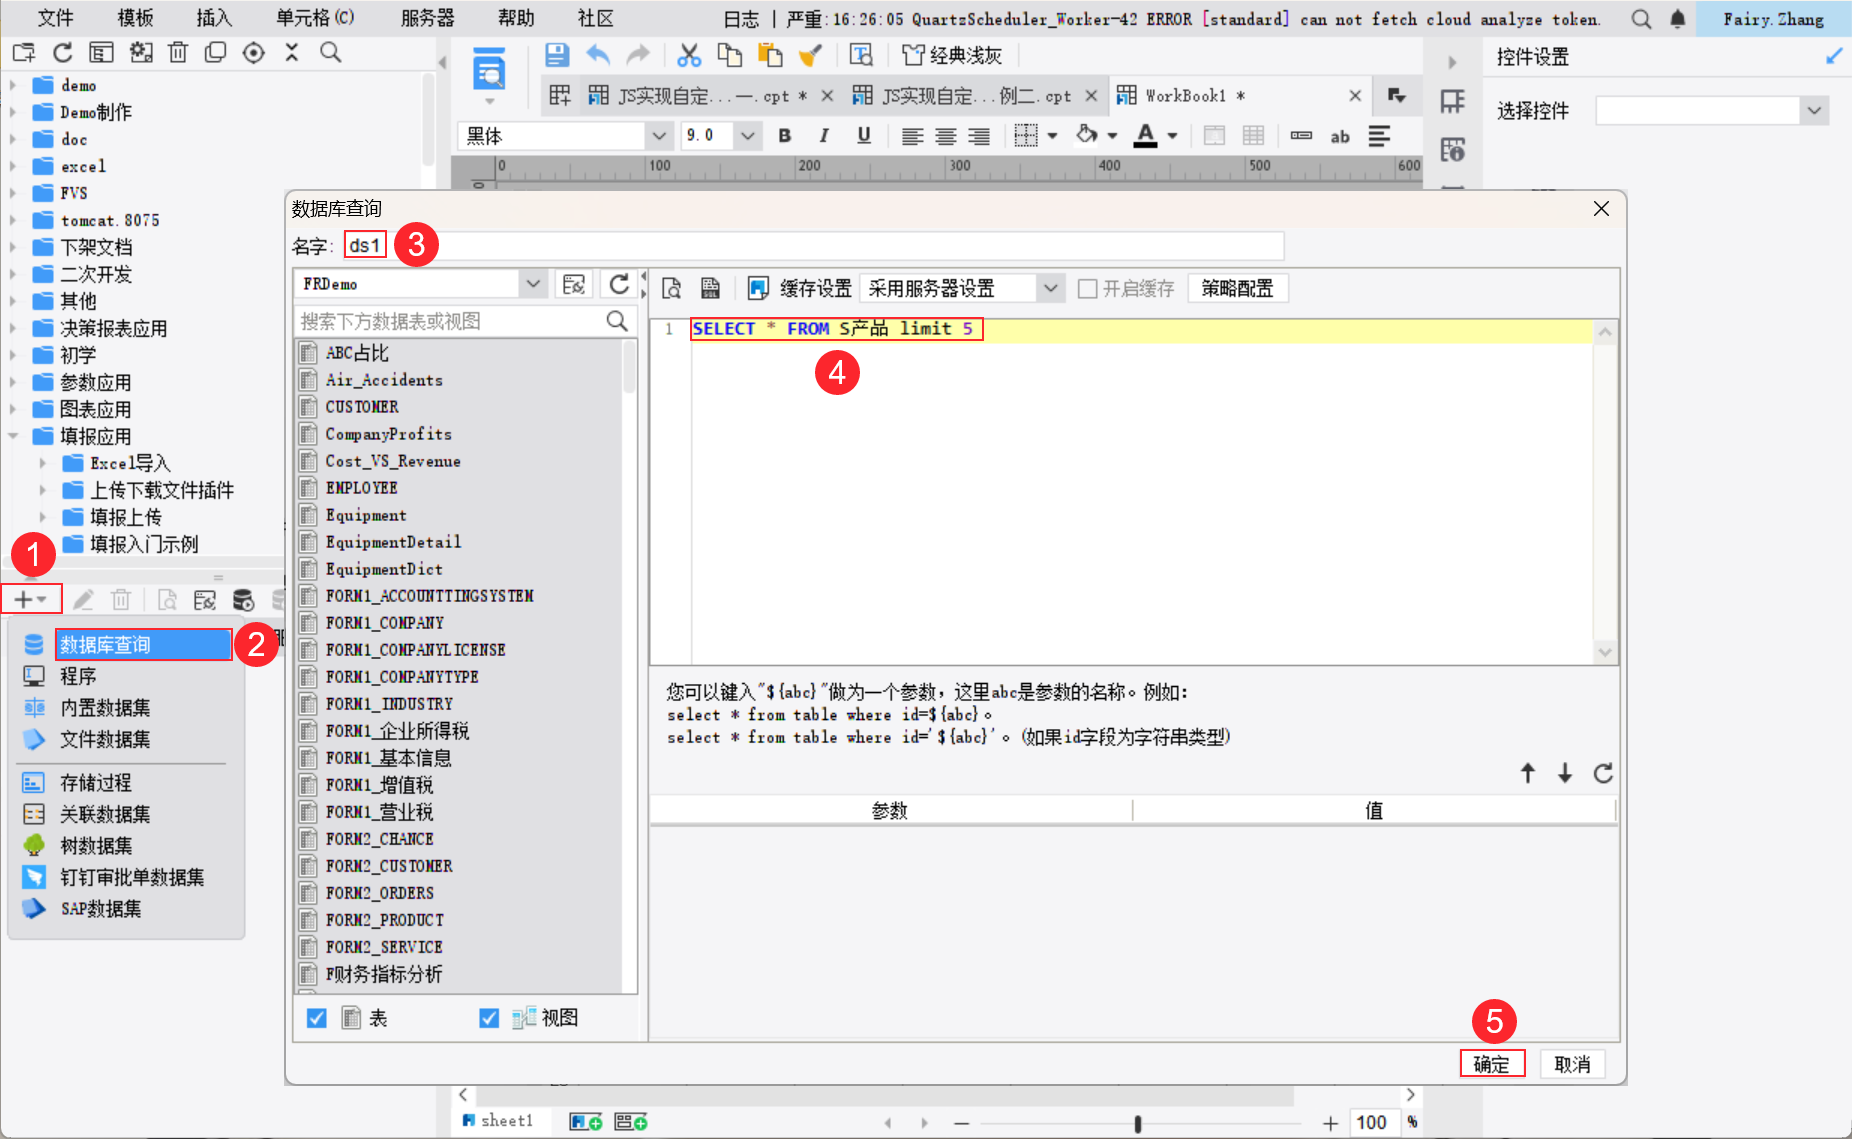Click the search magnifier in file tree toolbar

(330, 53)
